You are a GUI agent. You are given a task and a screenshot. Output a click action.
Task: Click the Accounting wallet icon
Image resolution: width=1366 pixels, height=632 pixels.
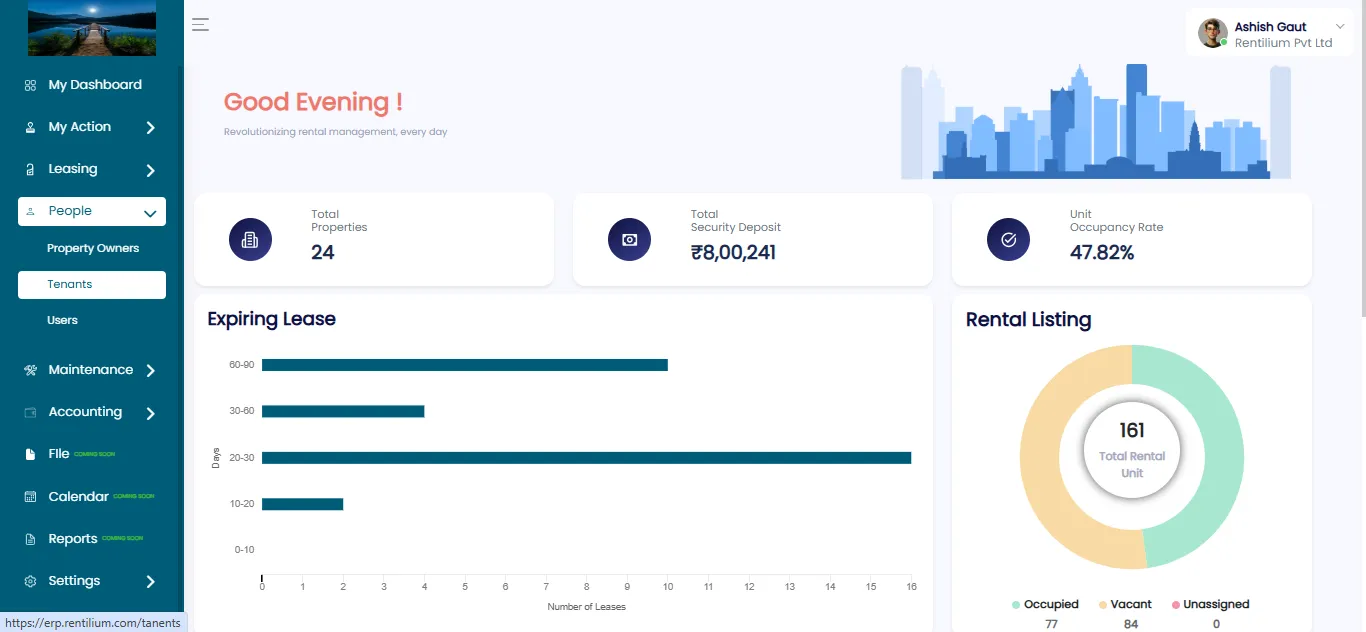tap(30, 413)
